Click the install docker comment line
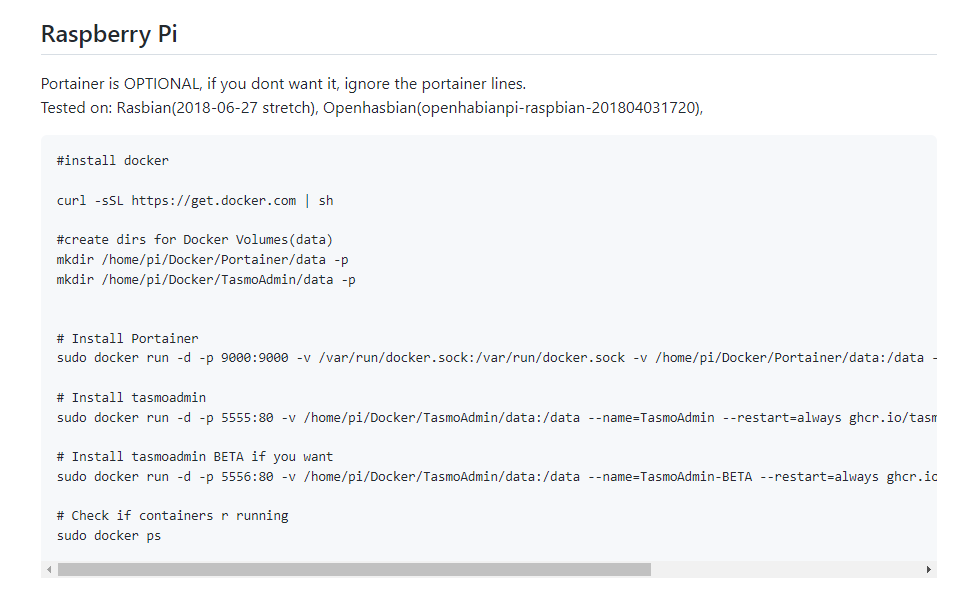 [x=112, y=160]
